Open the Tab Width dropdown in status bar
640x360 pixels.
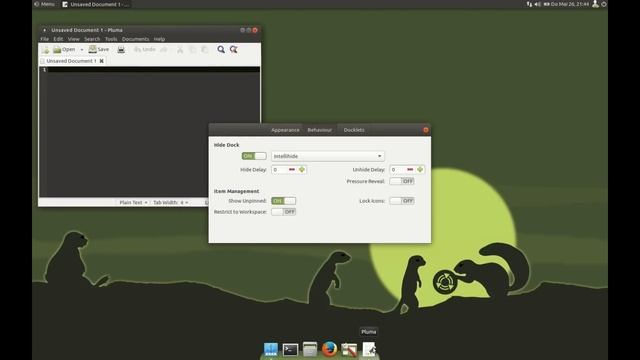tap(171, 202)
